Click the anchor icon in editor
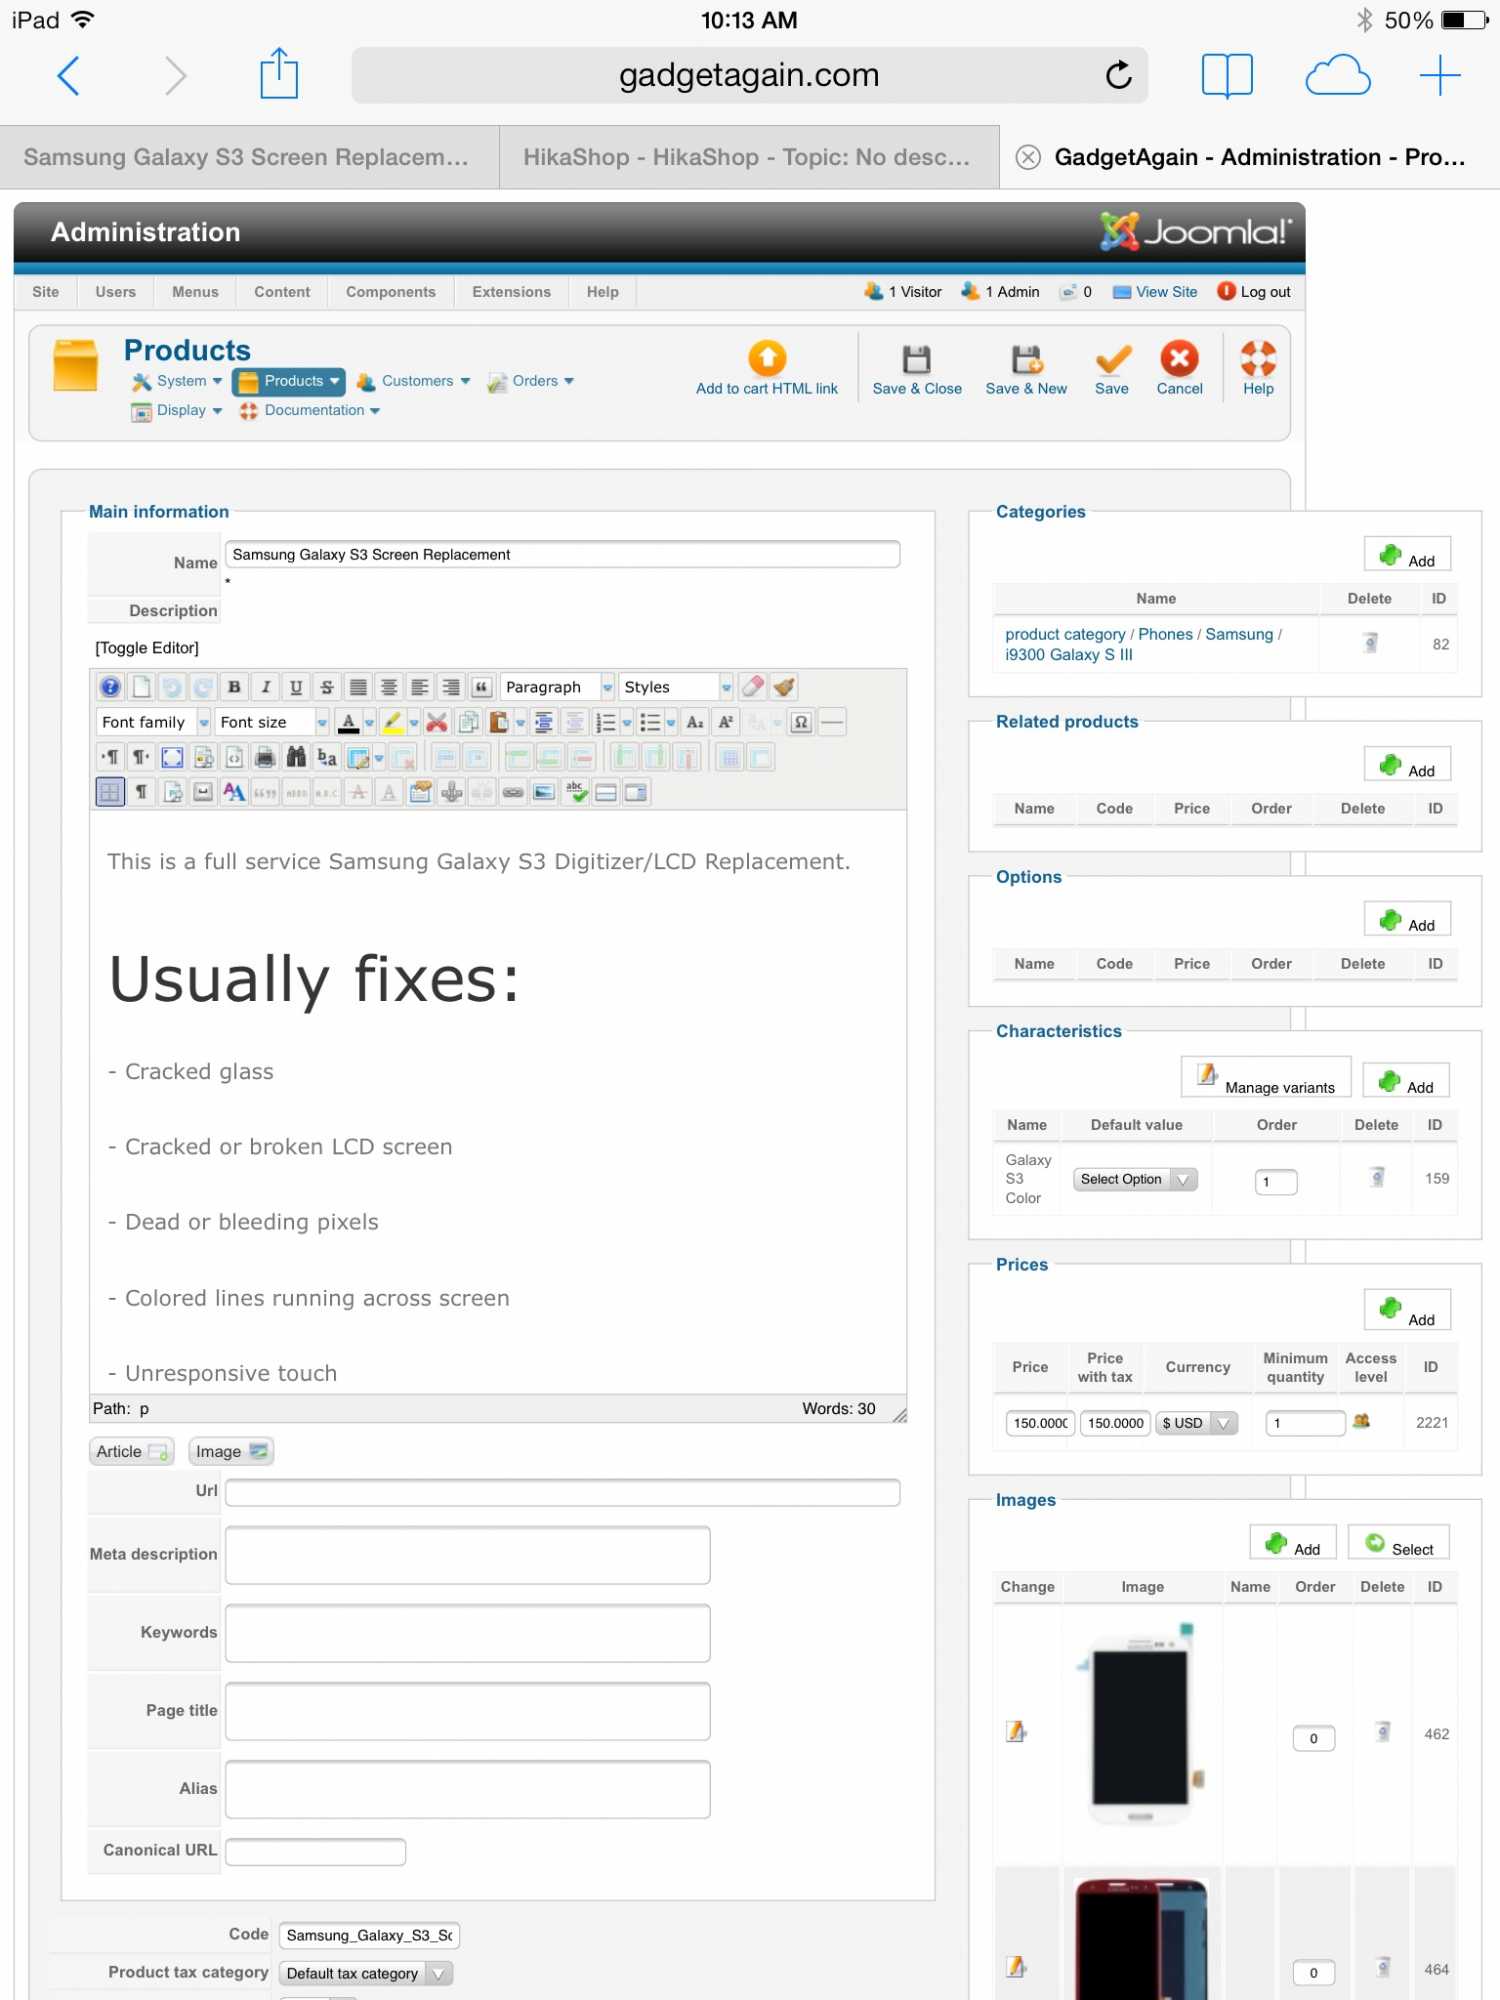 (x=452, y=792)
